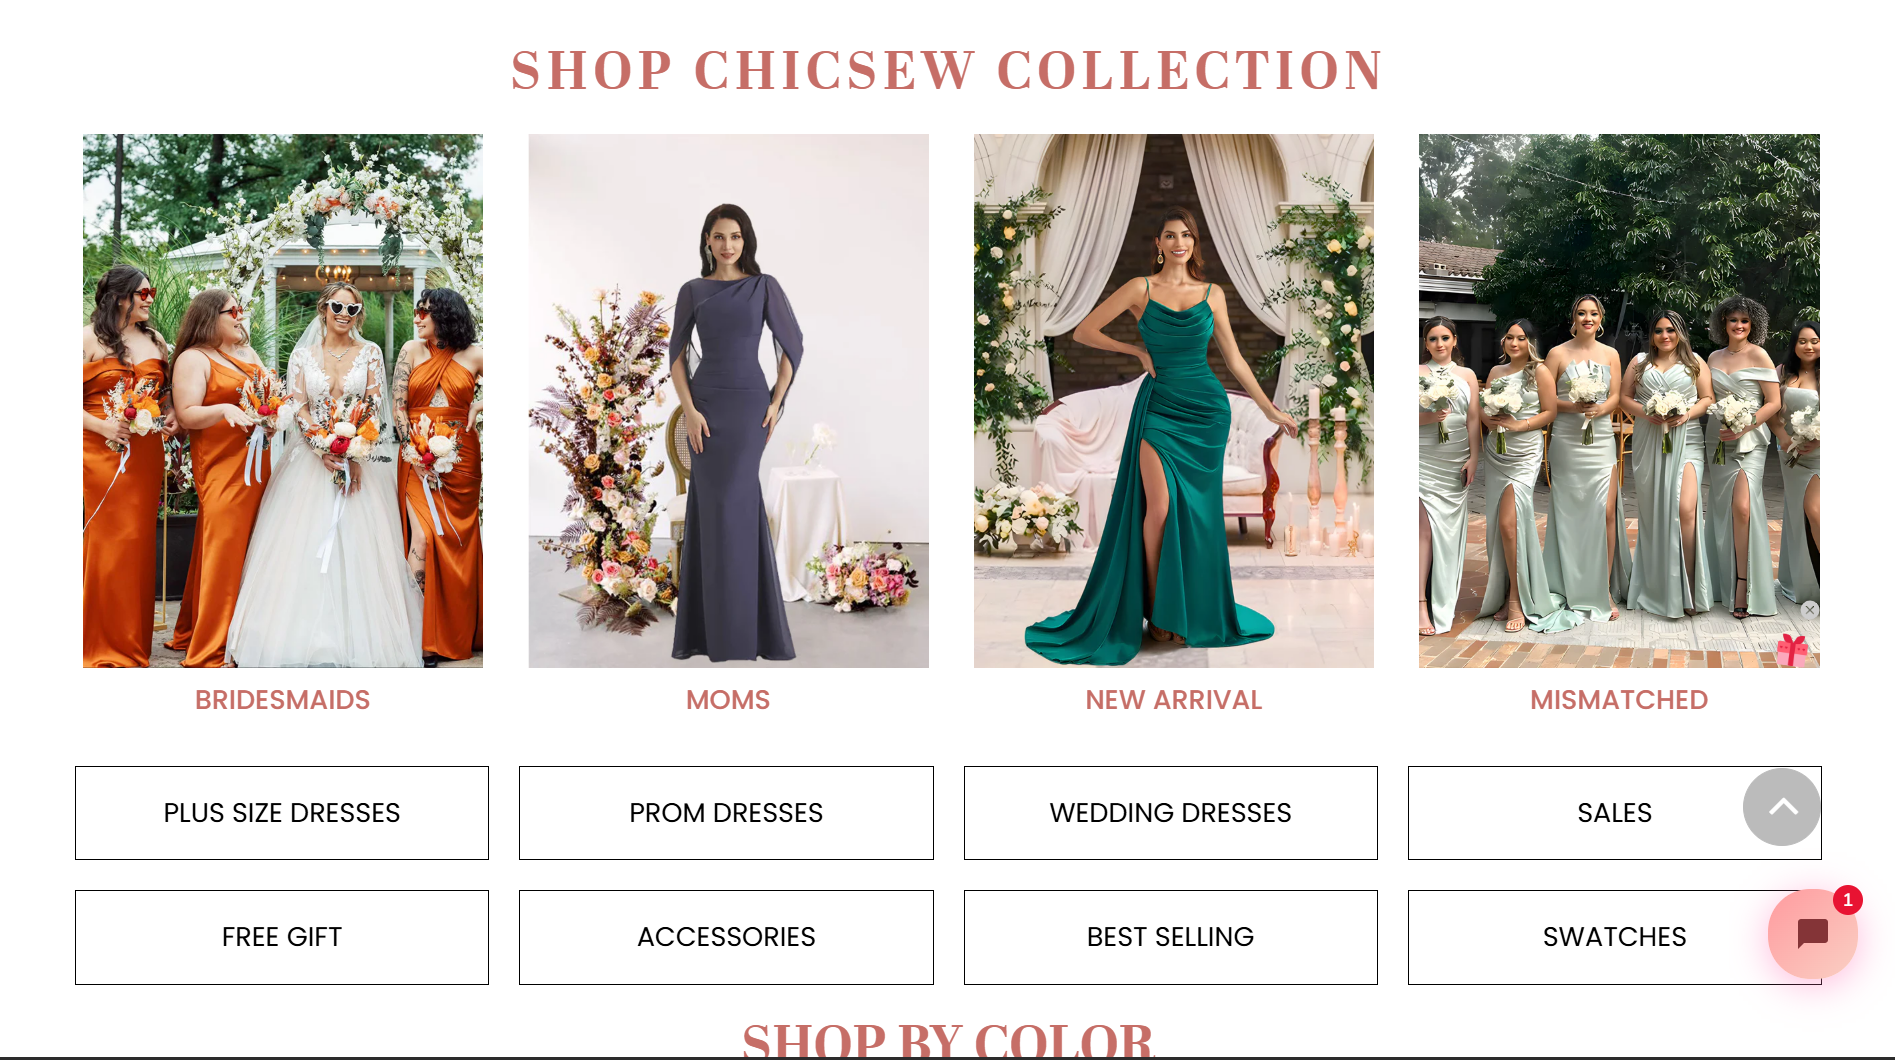Viewport: 1895px width, 1060px height.
Task: Click the MISMATCHED text link
Action: tap(1619, 700)
